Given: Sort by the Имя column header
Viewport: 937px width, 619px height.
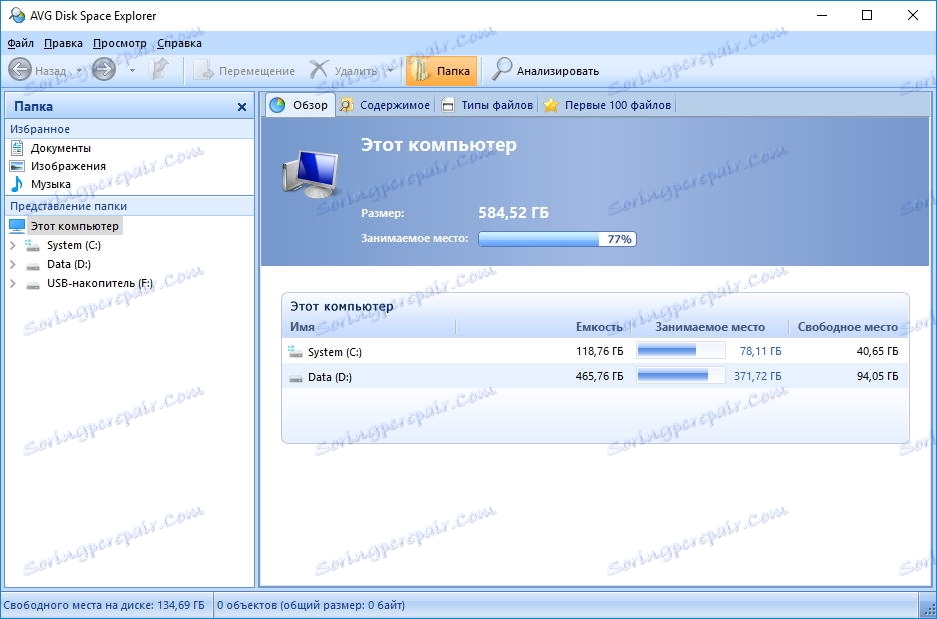Looking at the screenshot, I should [302, 327].
